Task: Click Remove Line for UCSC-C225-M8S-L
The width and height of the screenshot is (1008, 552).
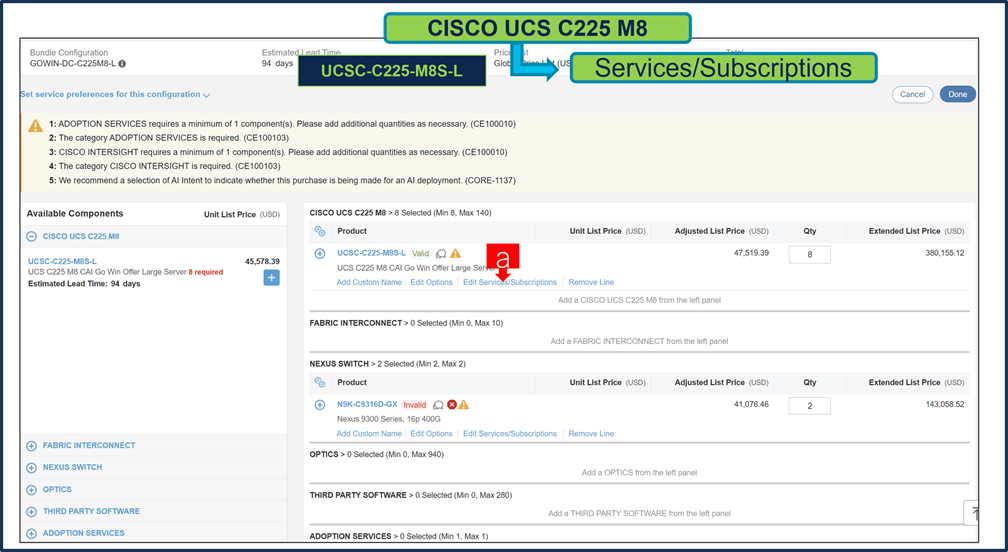Action: (591, 282)
